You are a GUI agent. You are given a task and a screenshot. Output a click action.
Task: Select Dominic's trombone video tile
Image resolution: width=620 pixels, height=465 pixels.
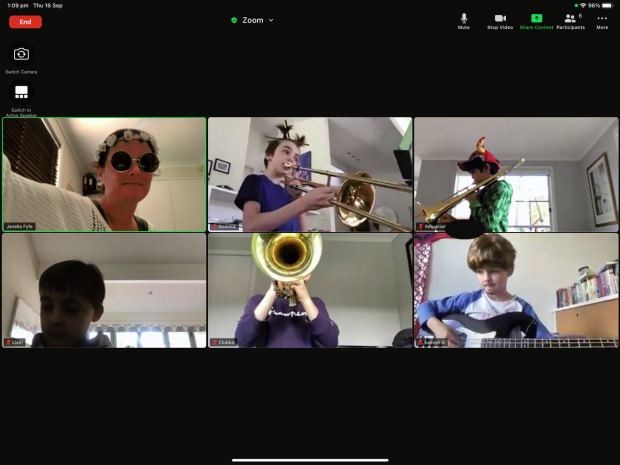point(310,174)
